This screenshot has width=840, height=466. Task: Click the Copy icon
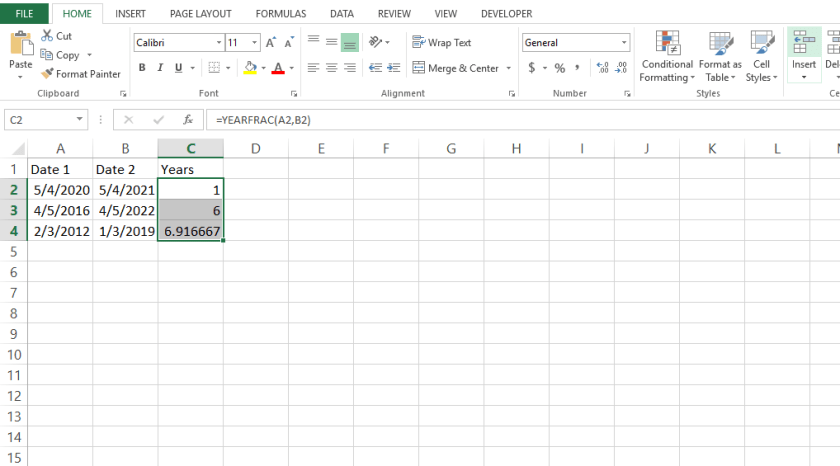click(x=47, y=55)
